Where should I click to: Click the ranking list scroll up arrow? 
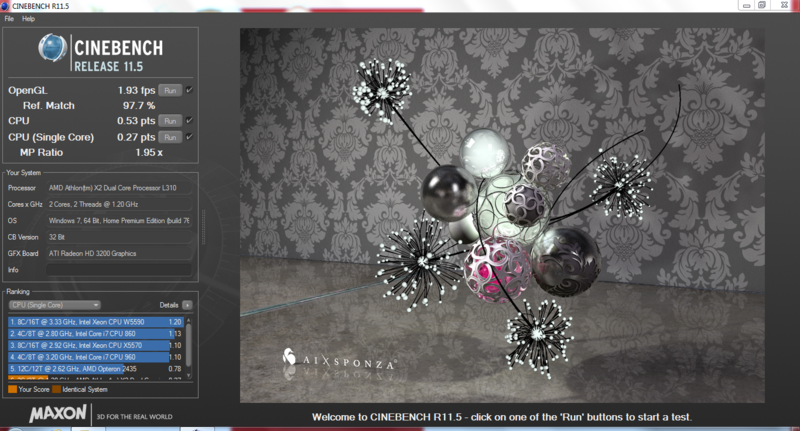[189, 320]
